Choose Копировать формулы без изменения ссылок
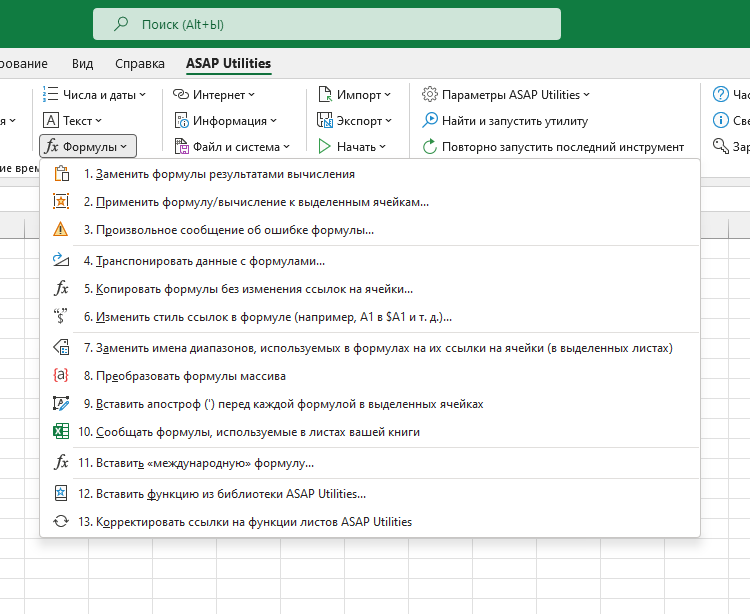This screenshot has height=614, width=750. [370, 289]
